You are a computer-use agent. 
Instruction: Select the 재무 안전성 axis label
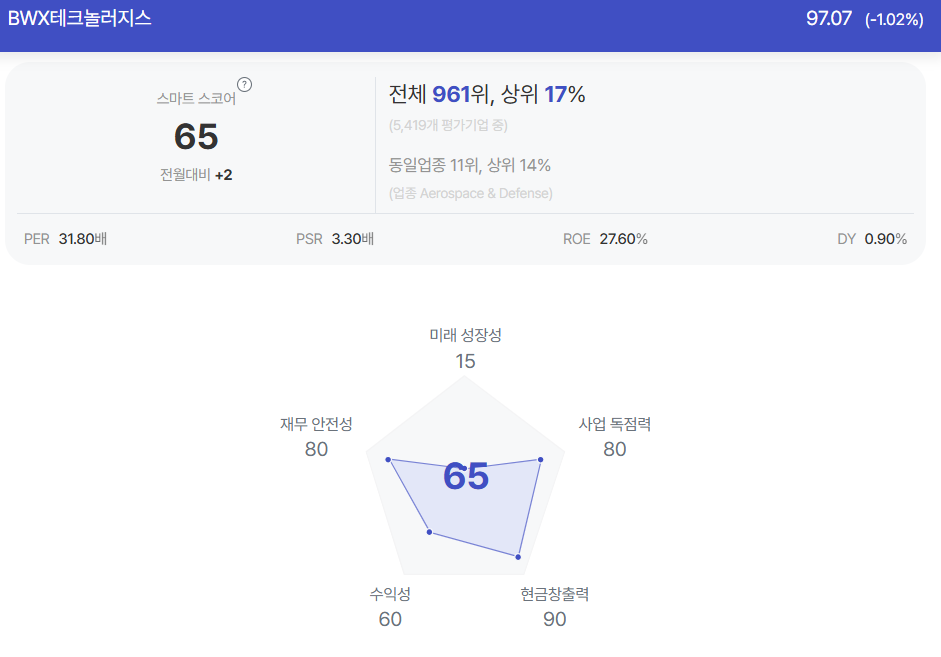point(316,424)
